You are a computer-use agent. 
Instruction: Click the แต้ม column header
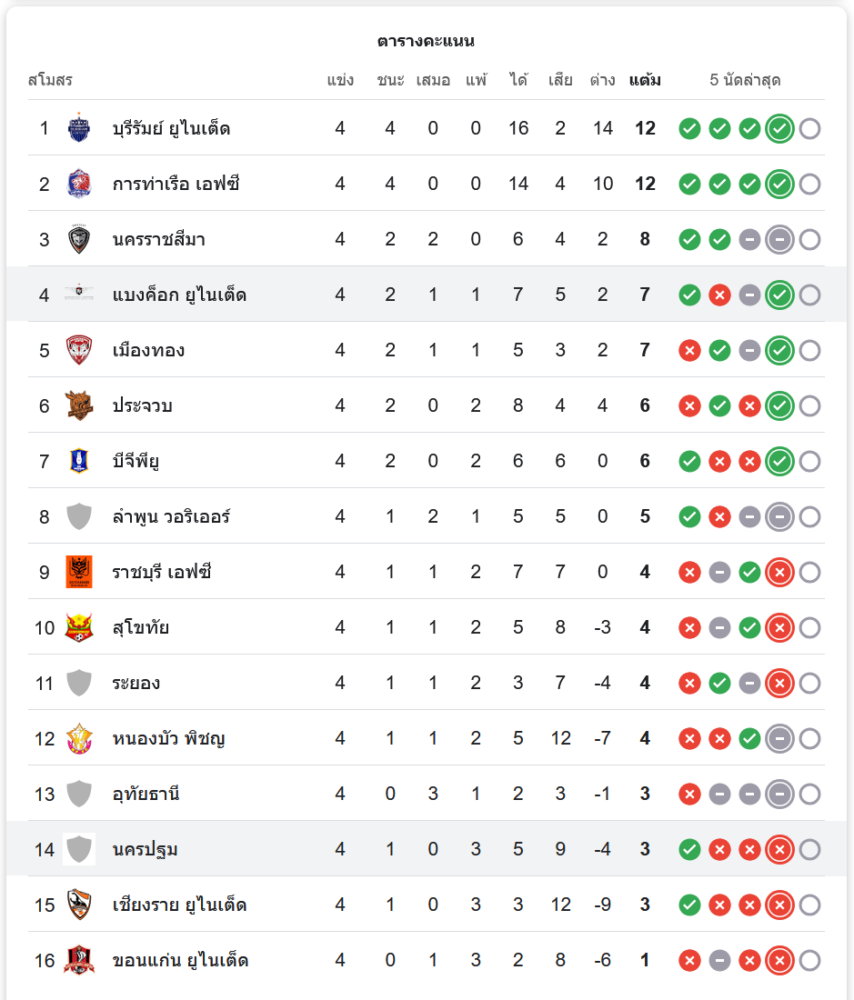click(645, 80)
